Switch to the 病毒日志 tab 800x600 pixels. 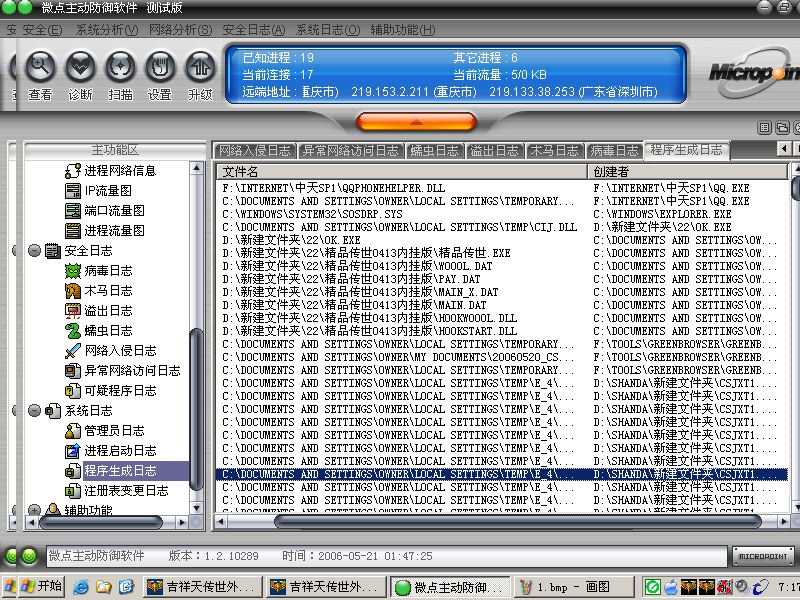[614, 151]
